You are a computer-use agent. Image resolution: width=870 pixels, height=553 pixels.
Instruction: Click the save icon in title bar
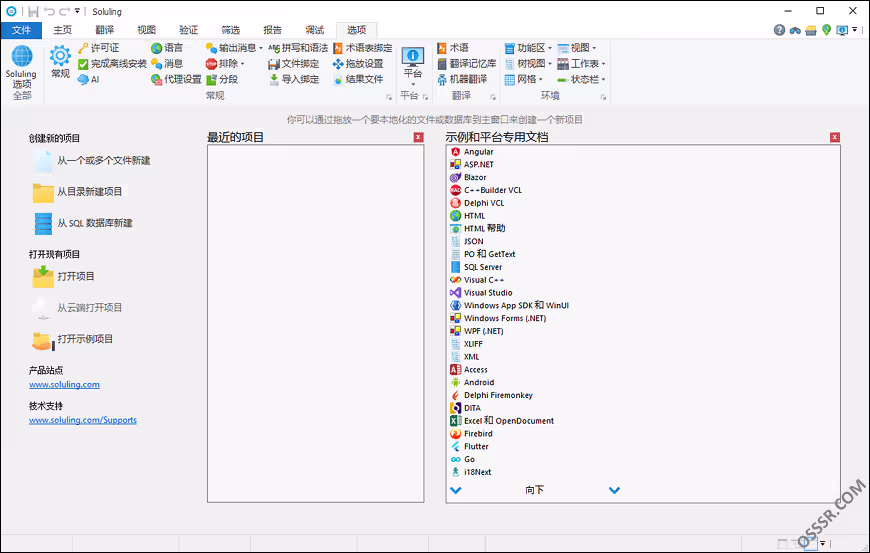[x=33, y=11]
